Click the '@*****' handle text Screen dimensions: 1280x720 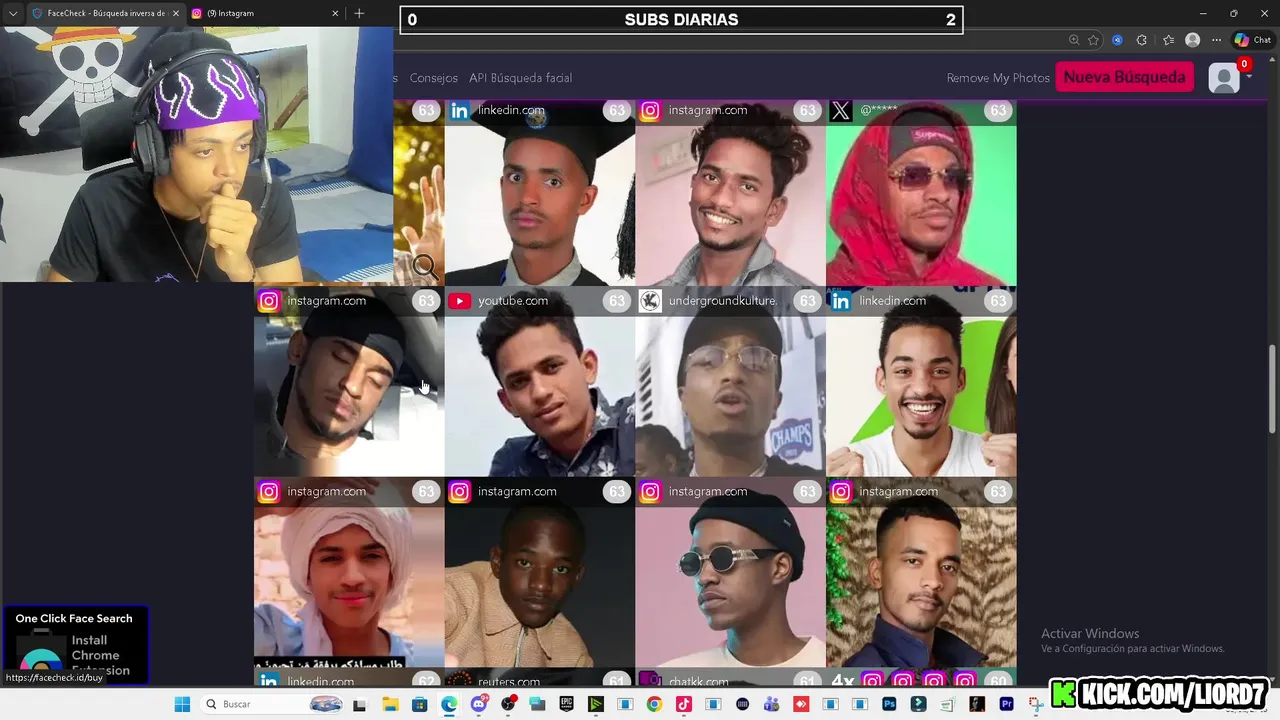point(878,110)
